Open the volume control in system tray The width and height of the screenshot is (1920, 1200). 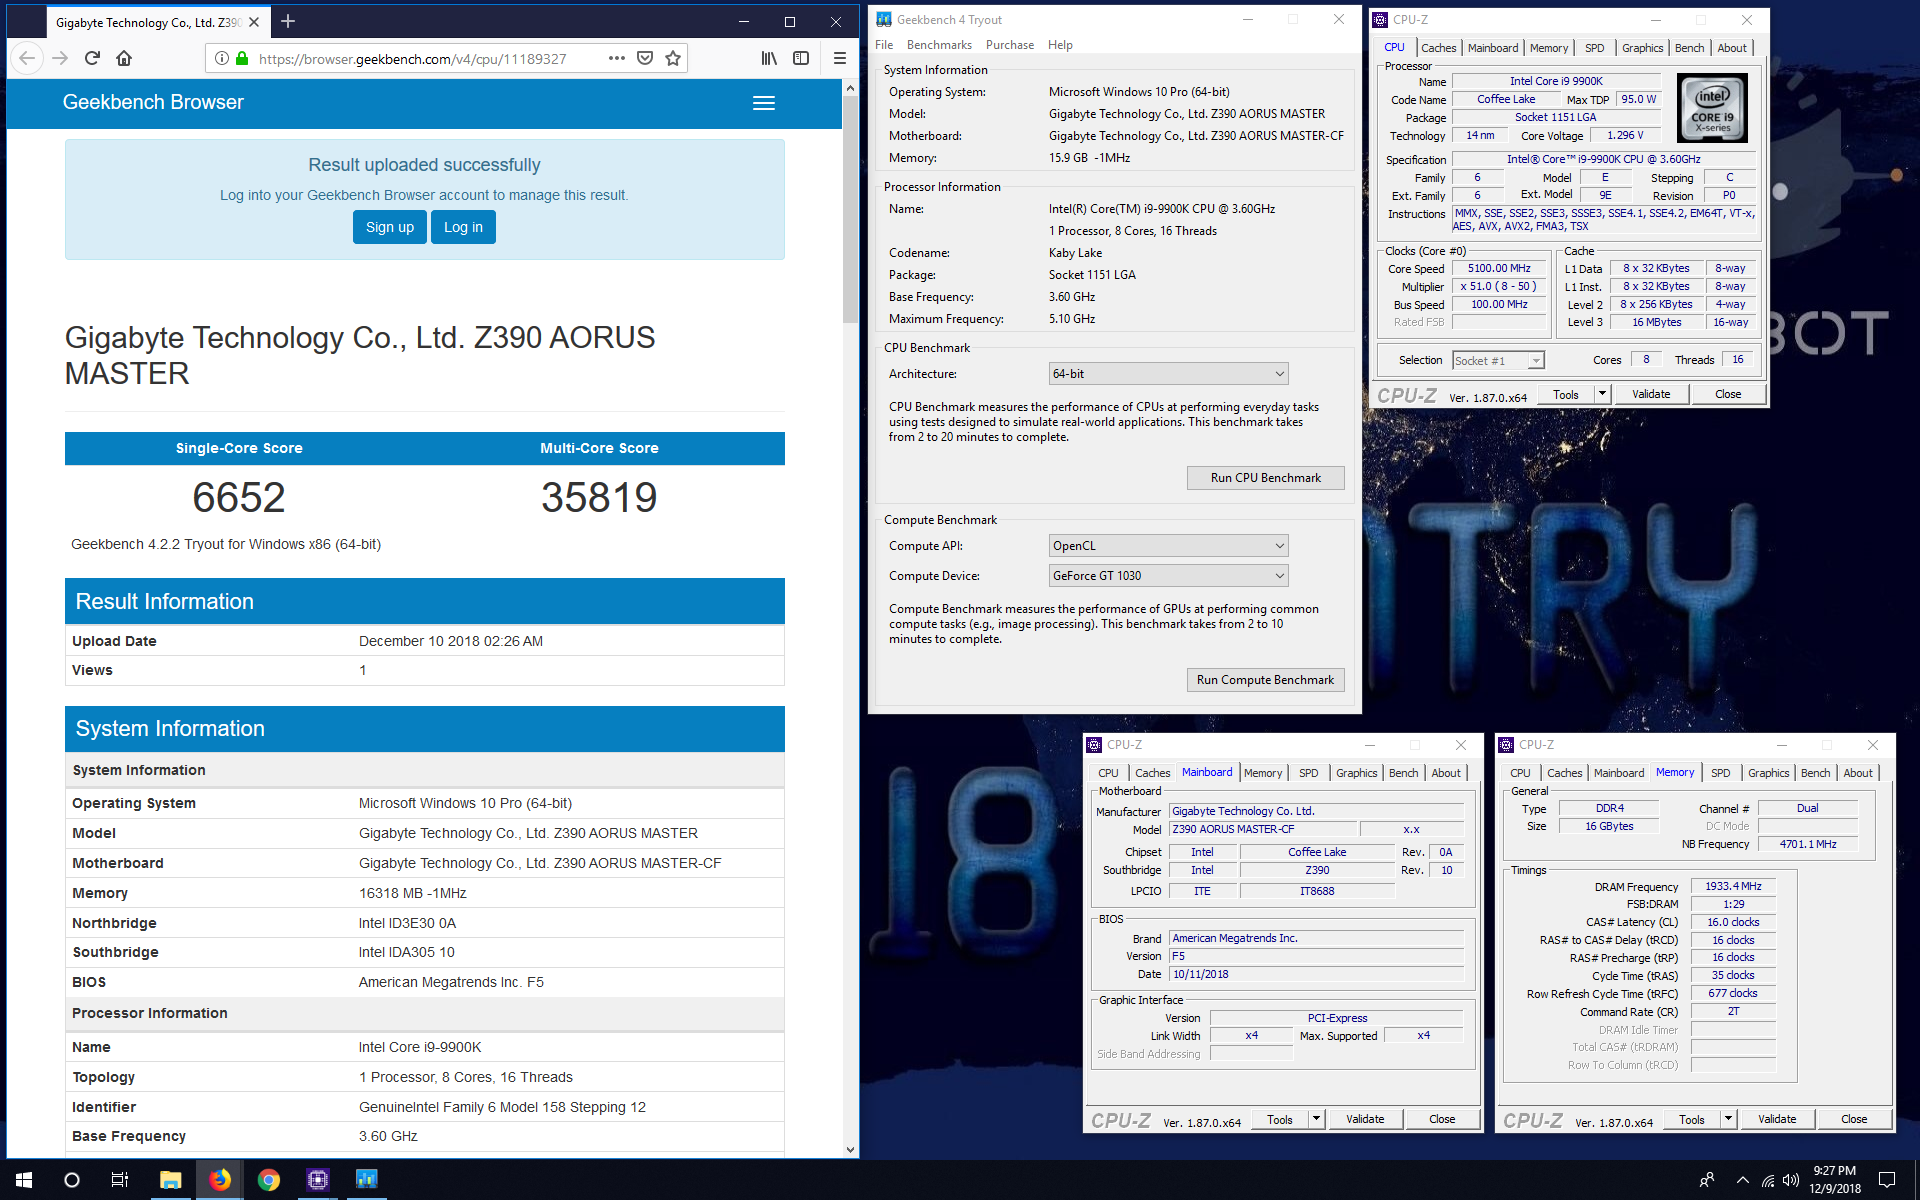[1791, 1180]
